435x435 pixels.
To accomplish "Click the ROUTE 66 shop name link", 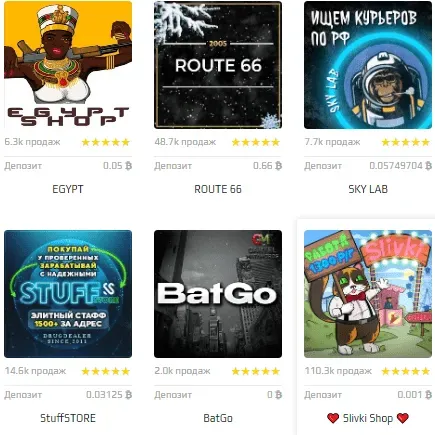I will click(218, 189).
